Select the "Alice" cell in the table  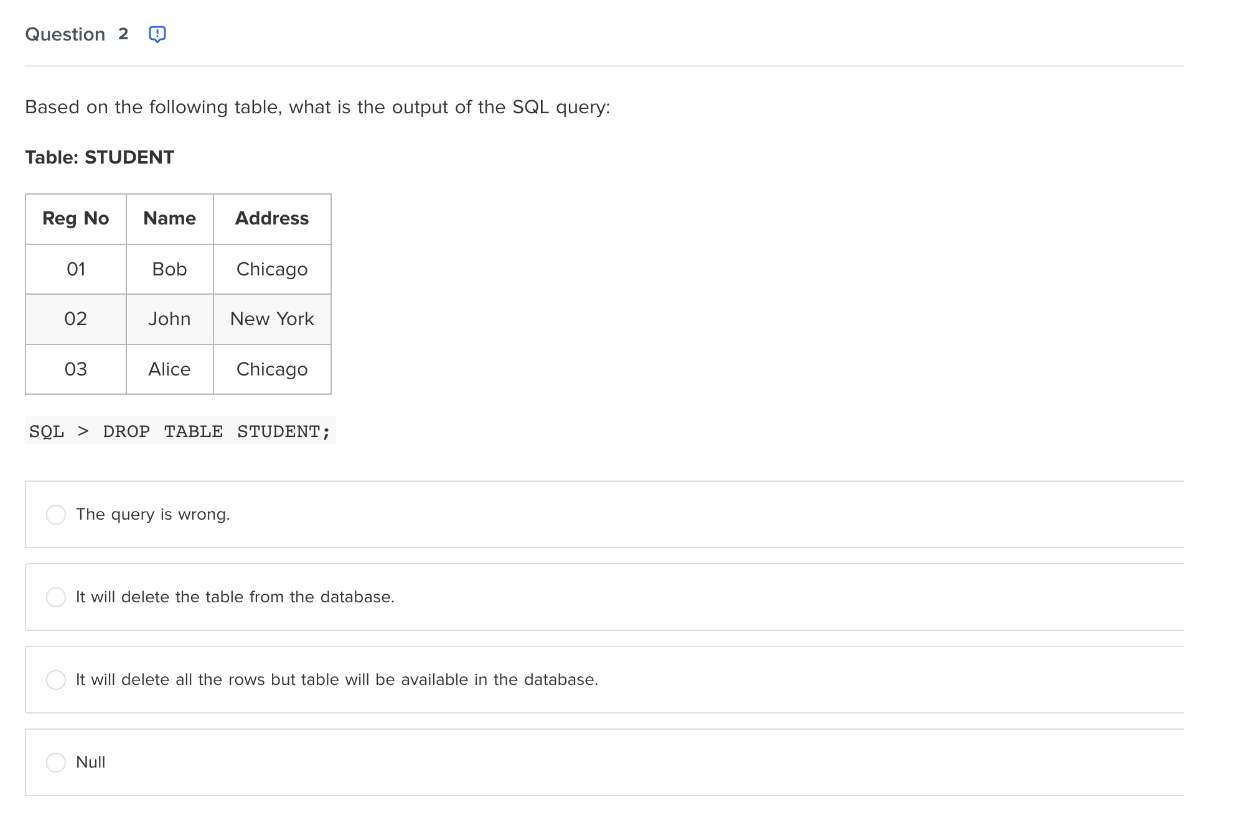(x=170, y=369)
